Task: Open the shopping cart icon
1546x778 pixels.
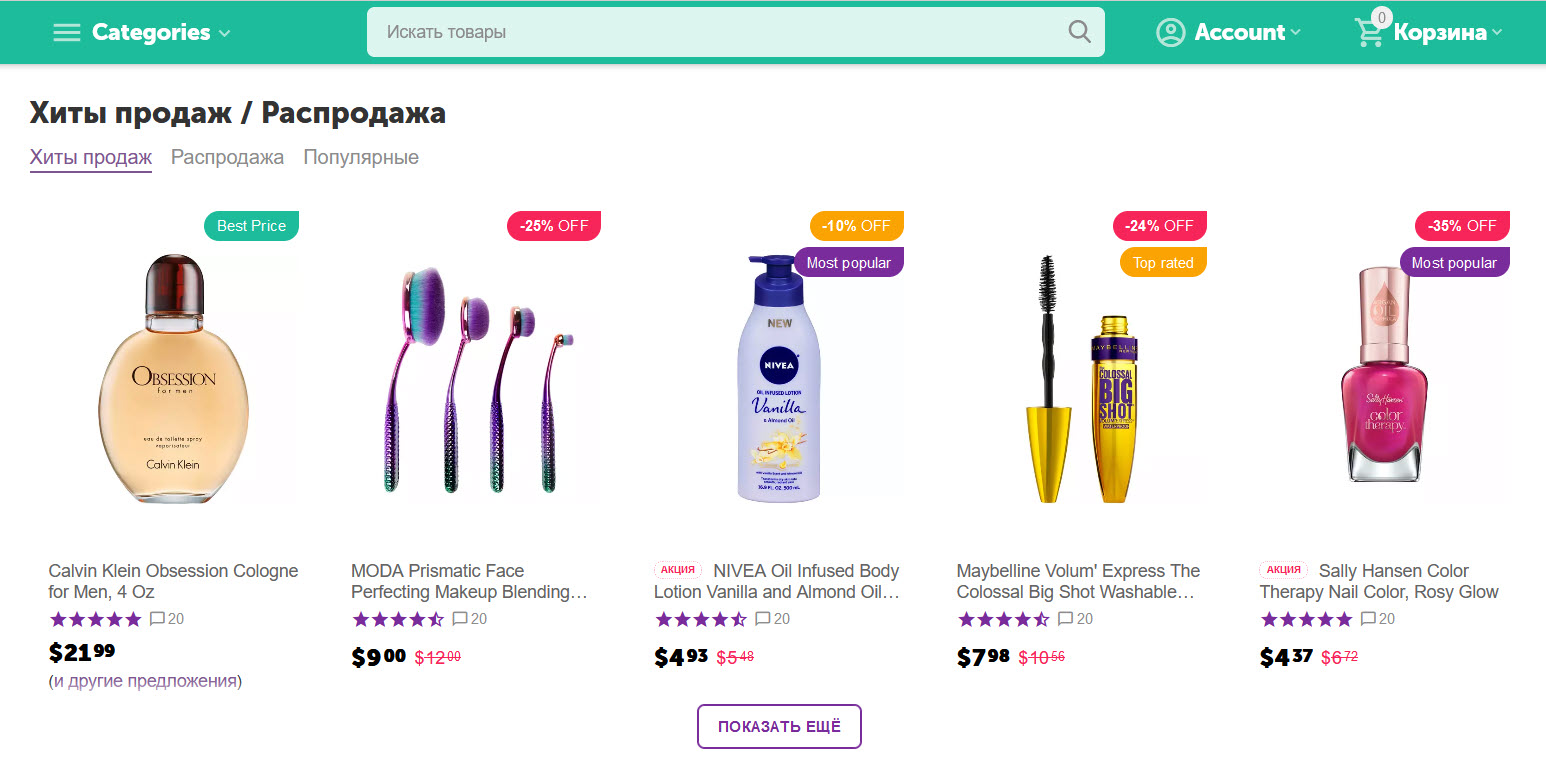Action: (1369, 33)
